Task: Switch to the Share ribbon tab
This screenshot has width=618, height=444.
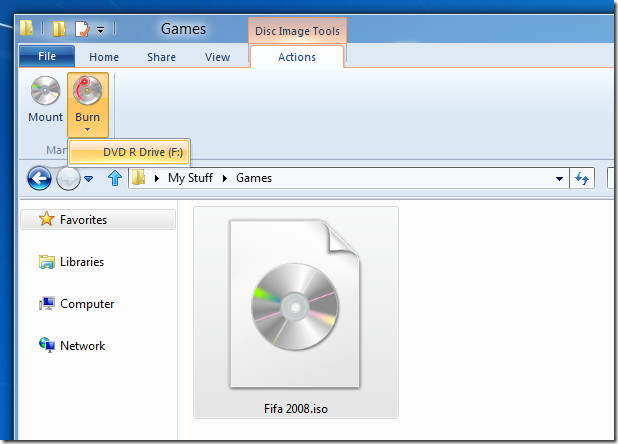Action: coord(161,57)
